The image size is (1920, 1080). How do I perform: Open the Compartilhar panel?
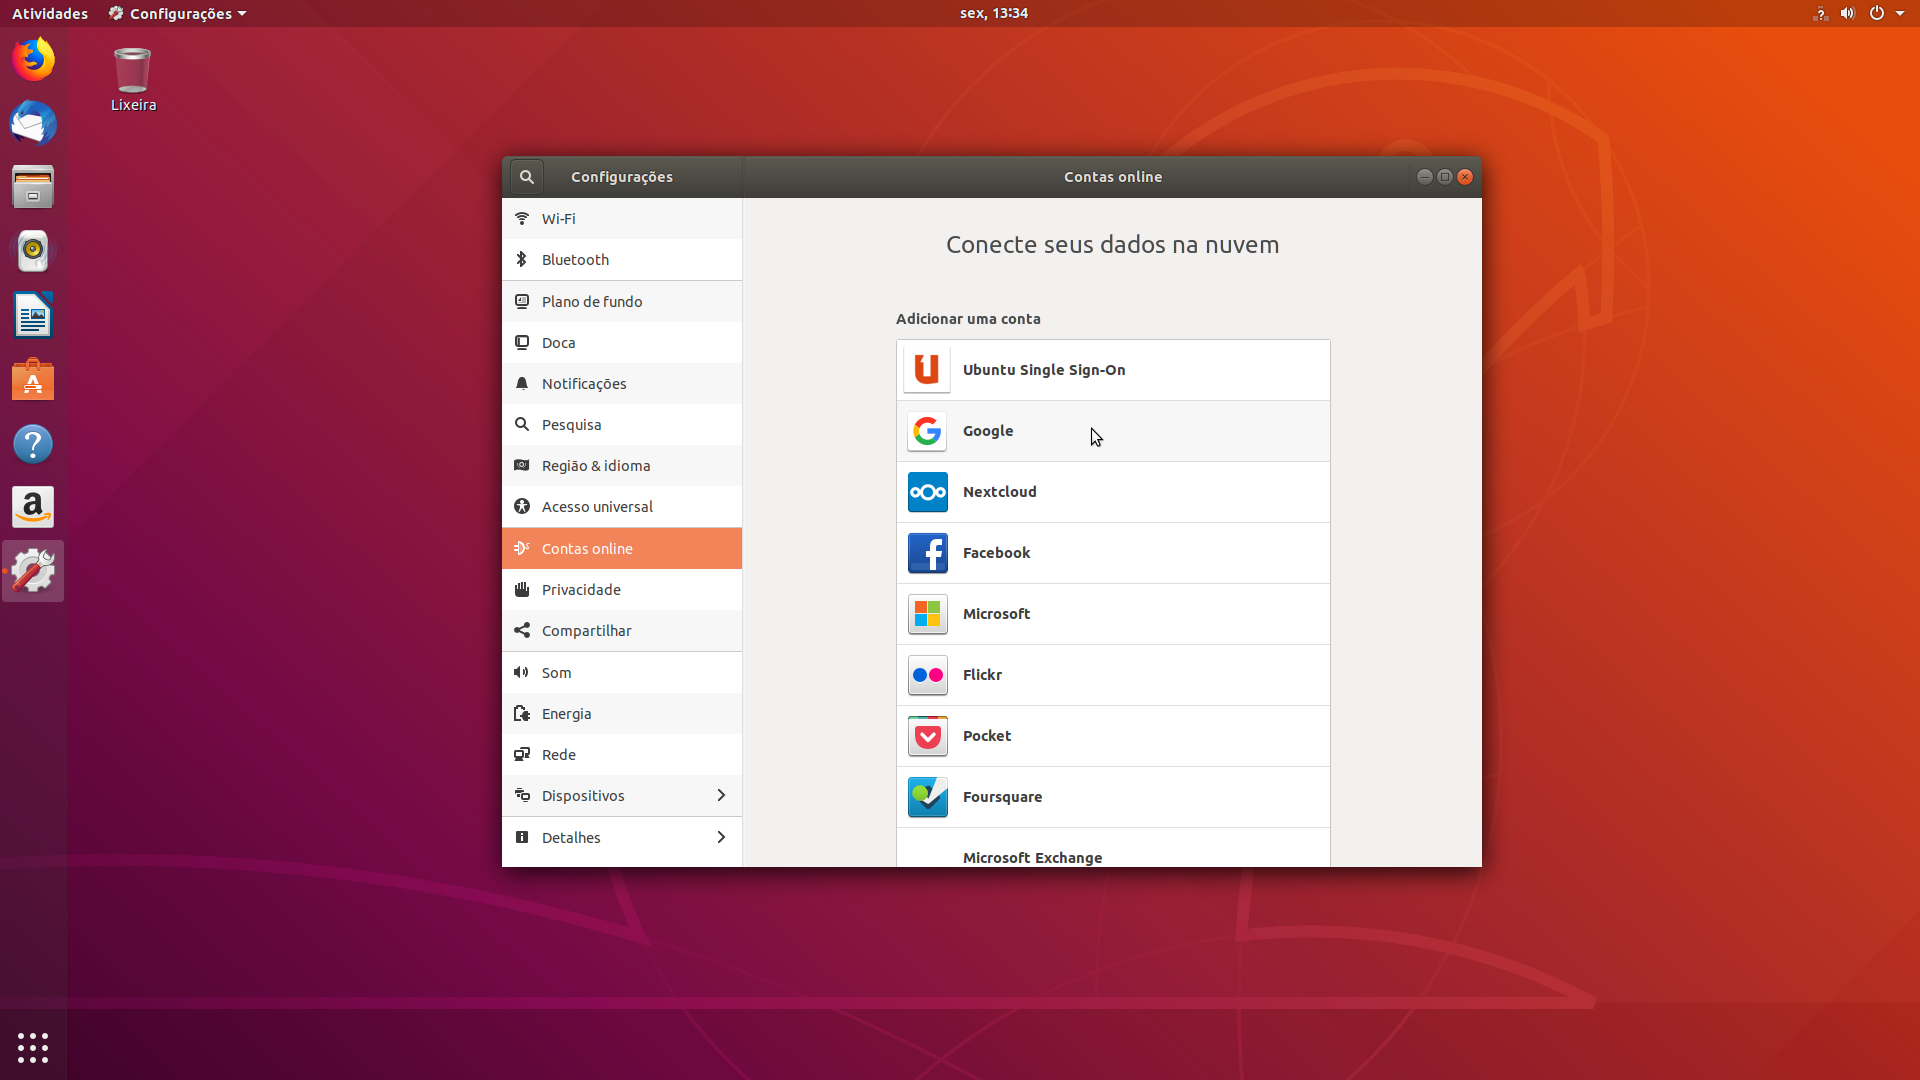[x=622, y=631]
